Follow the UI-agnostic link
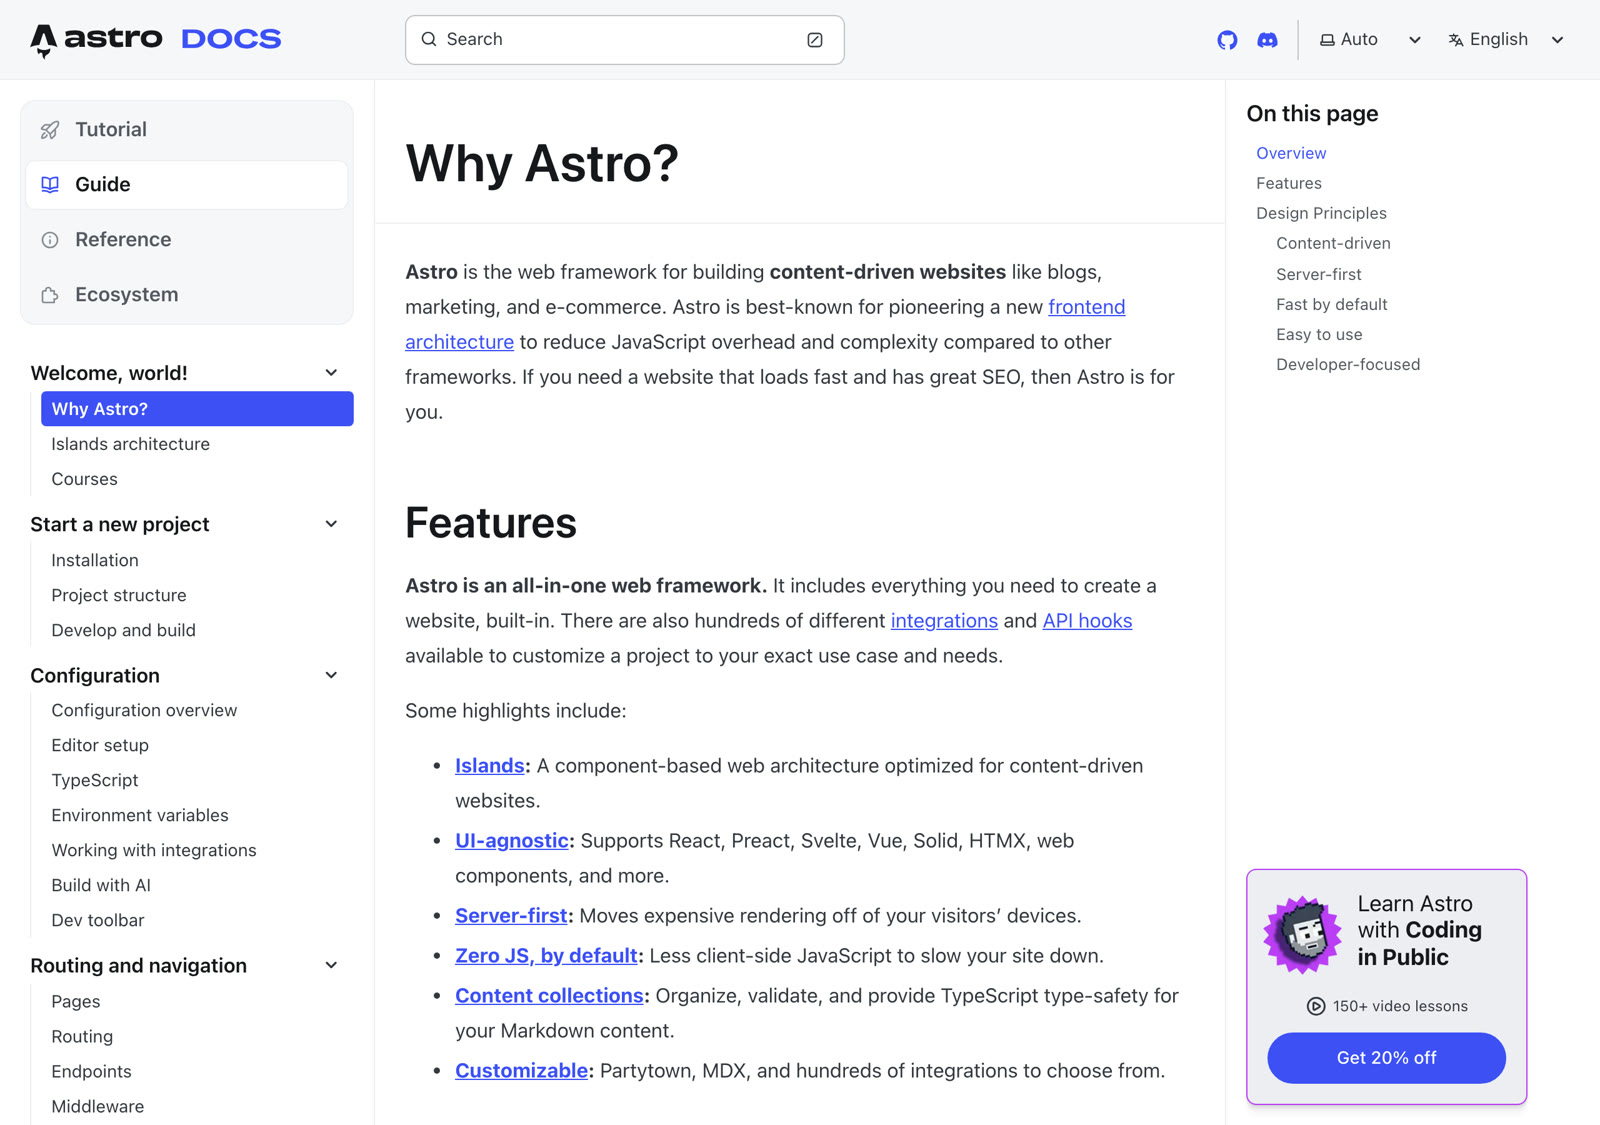This screenshot has height=1125, width=1600. coord(512,841)
